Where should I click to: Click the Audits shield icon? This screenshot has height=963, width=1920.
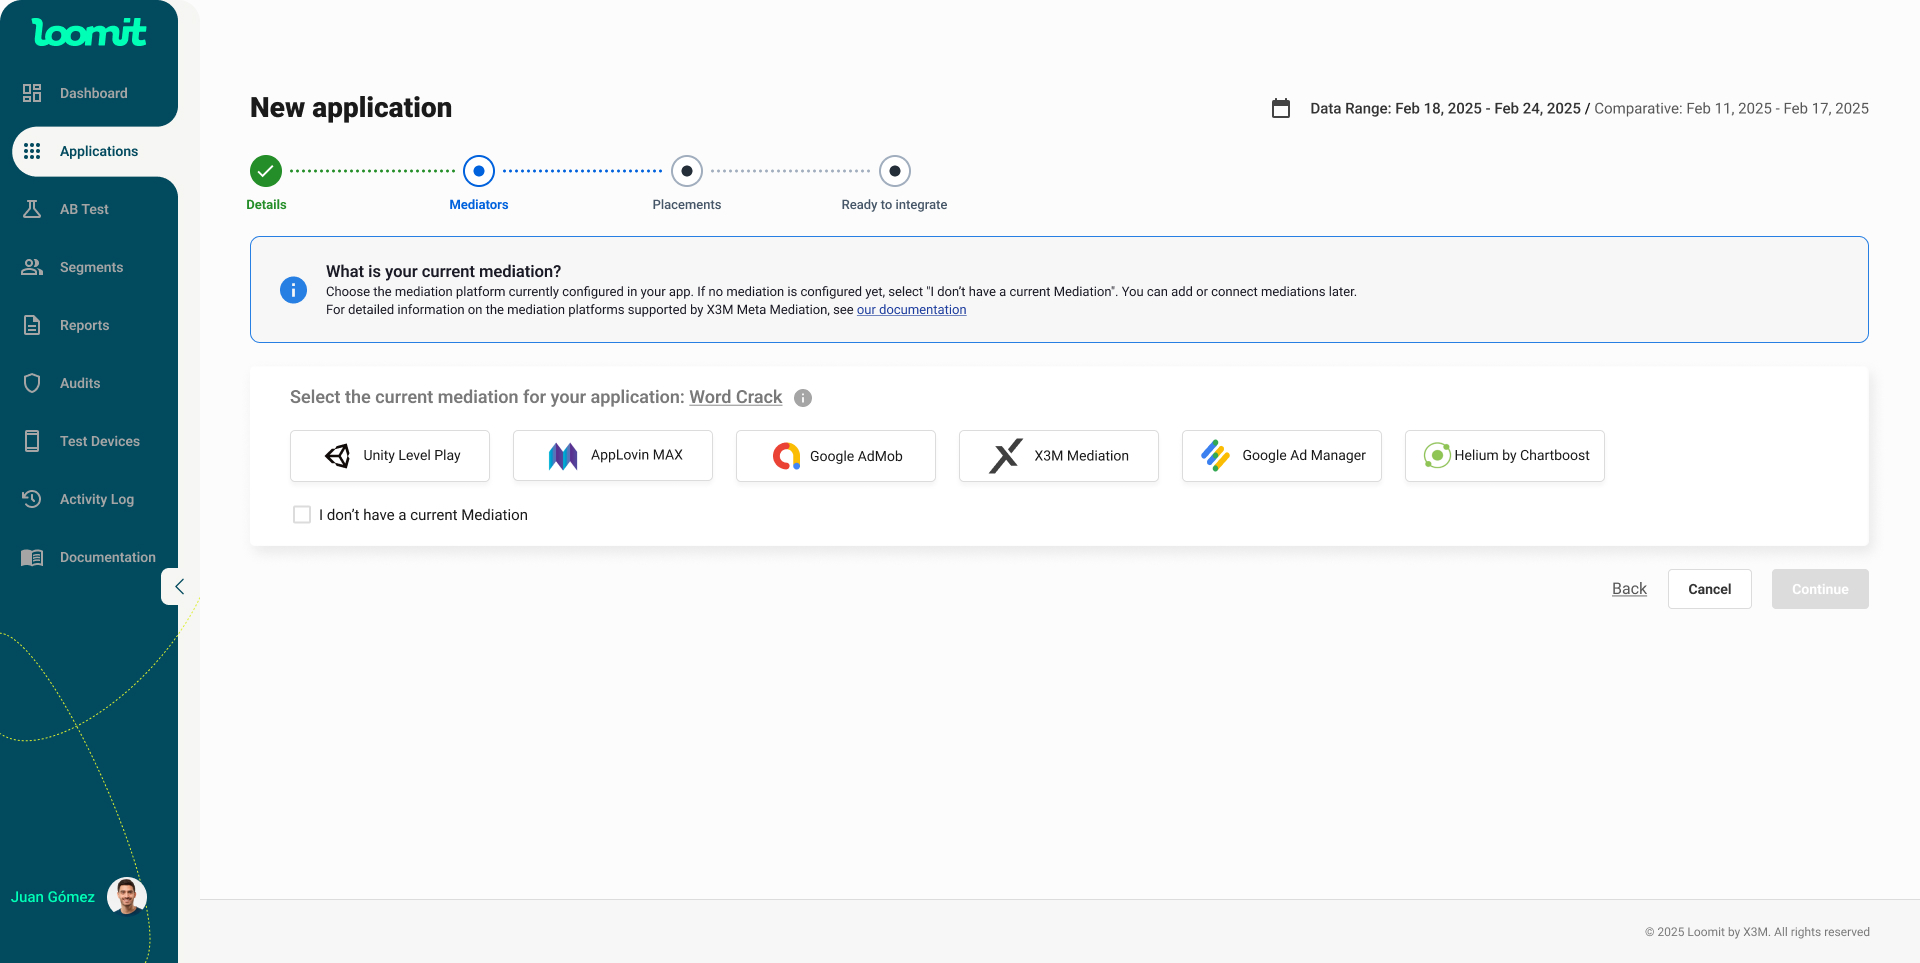pos(32,383)
